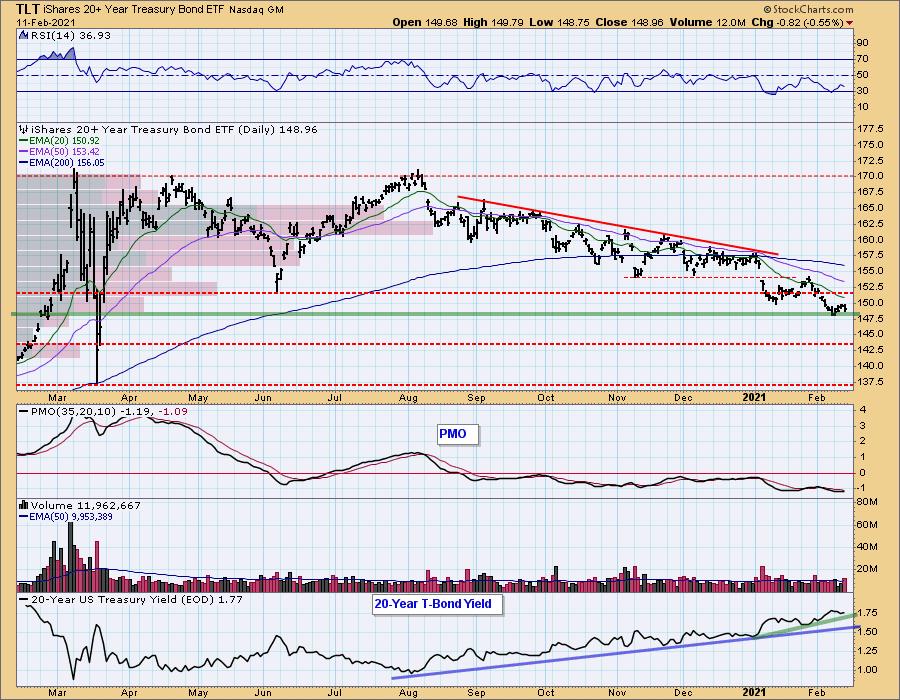This screenshot has height=700, width=900.
Task: Click the red descending trendline on price chart
Action: [618, 225]
